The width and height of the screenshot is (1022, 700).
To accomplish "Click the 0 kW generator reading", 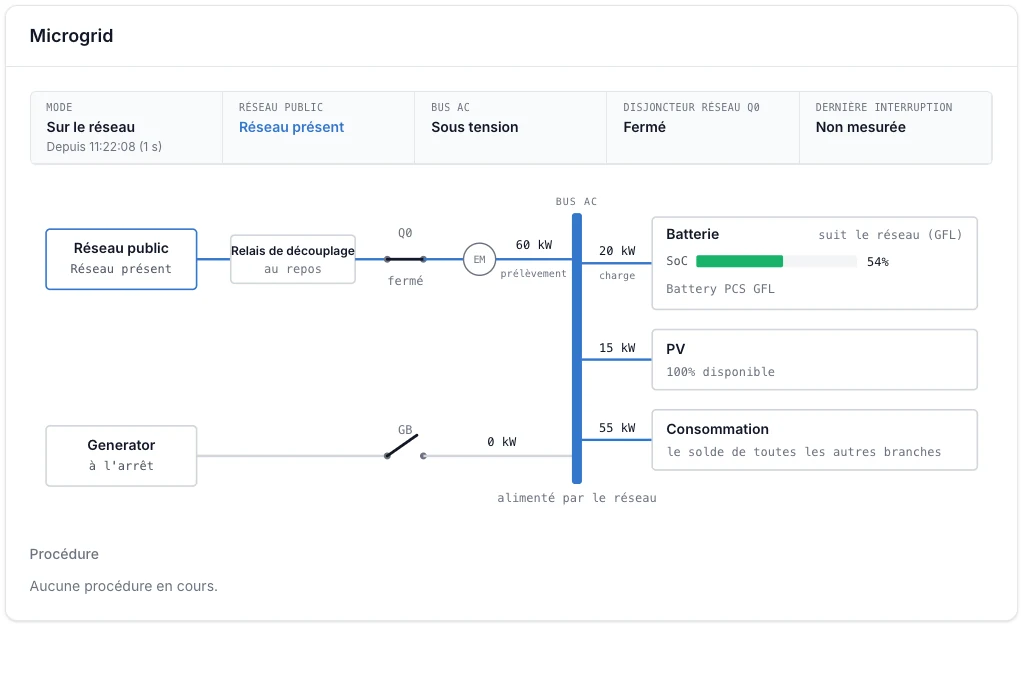I will 501,442.
